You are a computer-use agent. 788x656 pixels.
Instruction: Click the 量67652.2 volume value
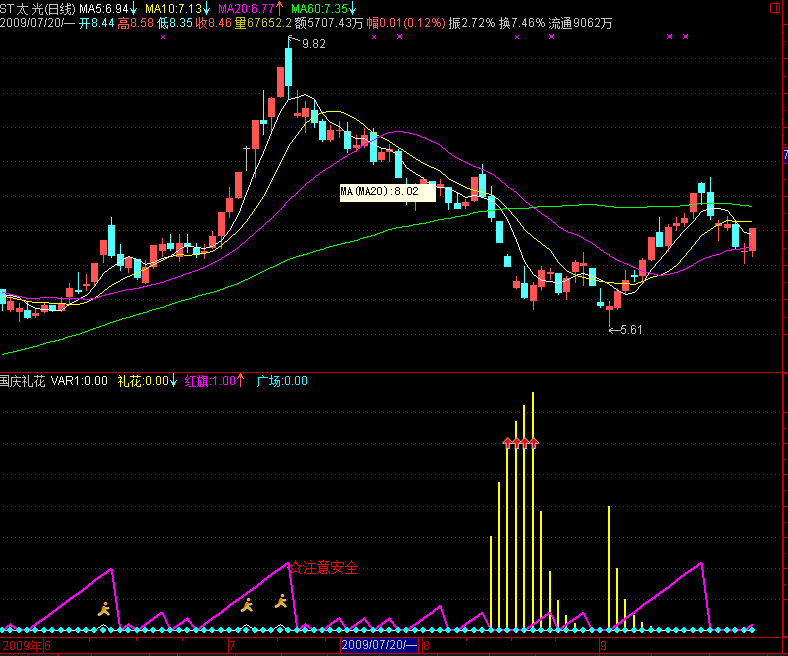tap(263, 23)
